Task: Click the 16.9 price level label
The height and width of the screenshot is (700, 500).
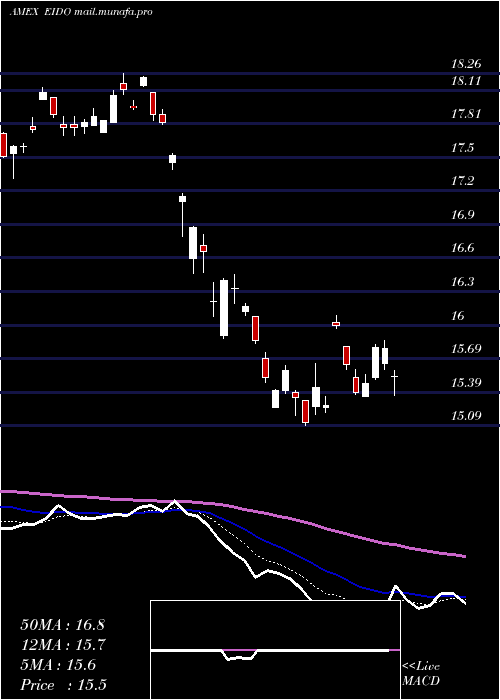Action: [463, 215]
